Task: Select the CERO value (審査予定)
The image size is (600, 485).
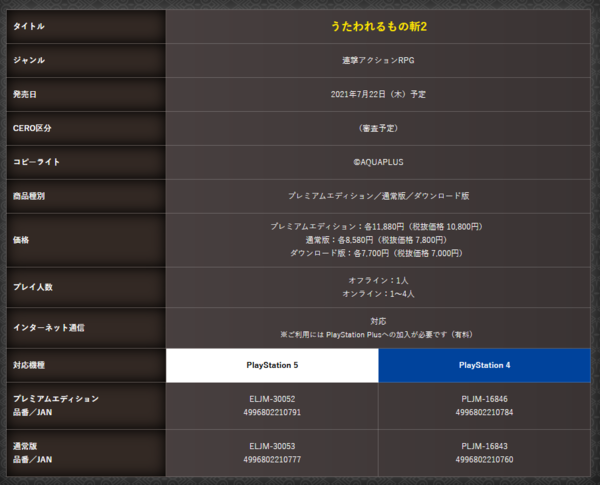Action: coord(378,128)
